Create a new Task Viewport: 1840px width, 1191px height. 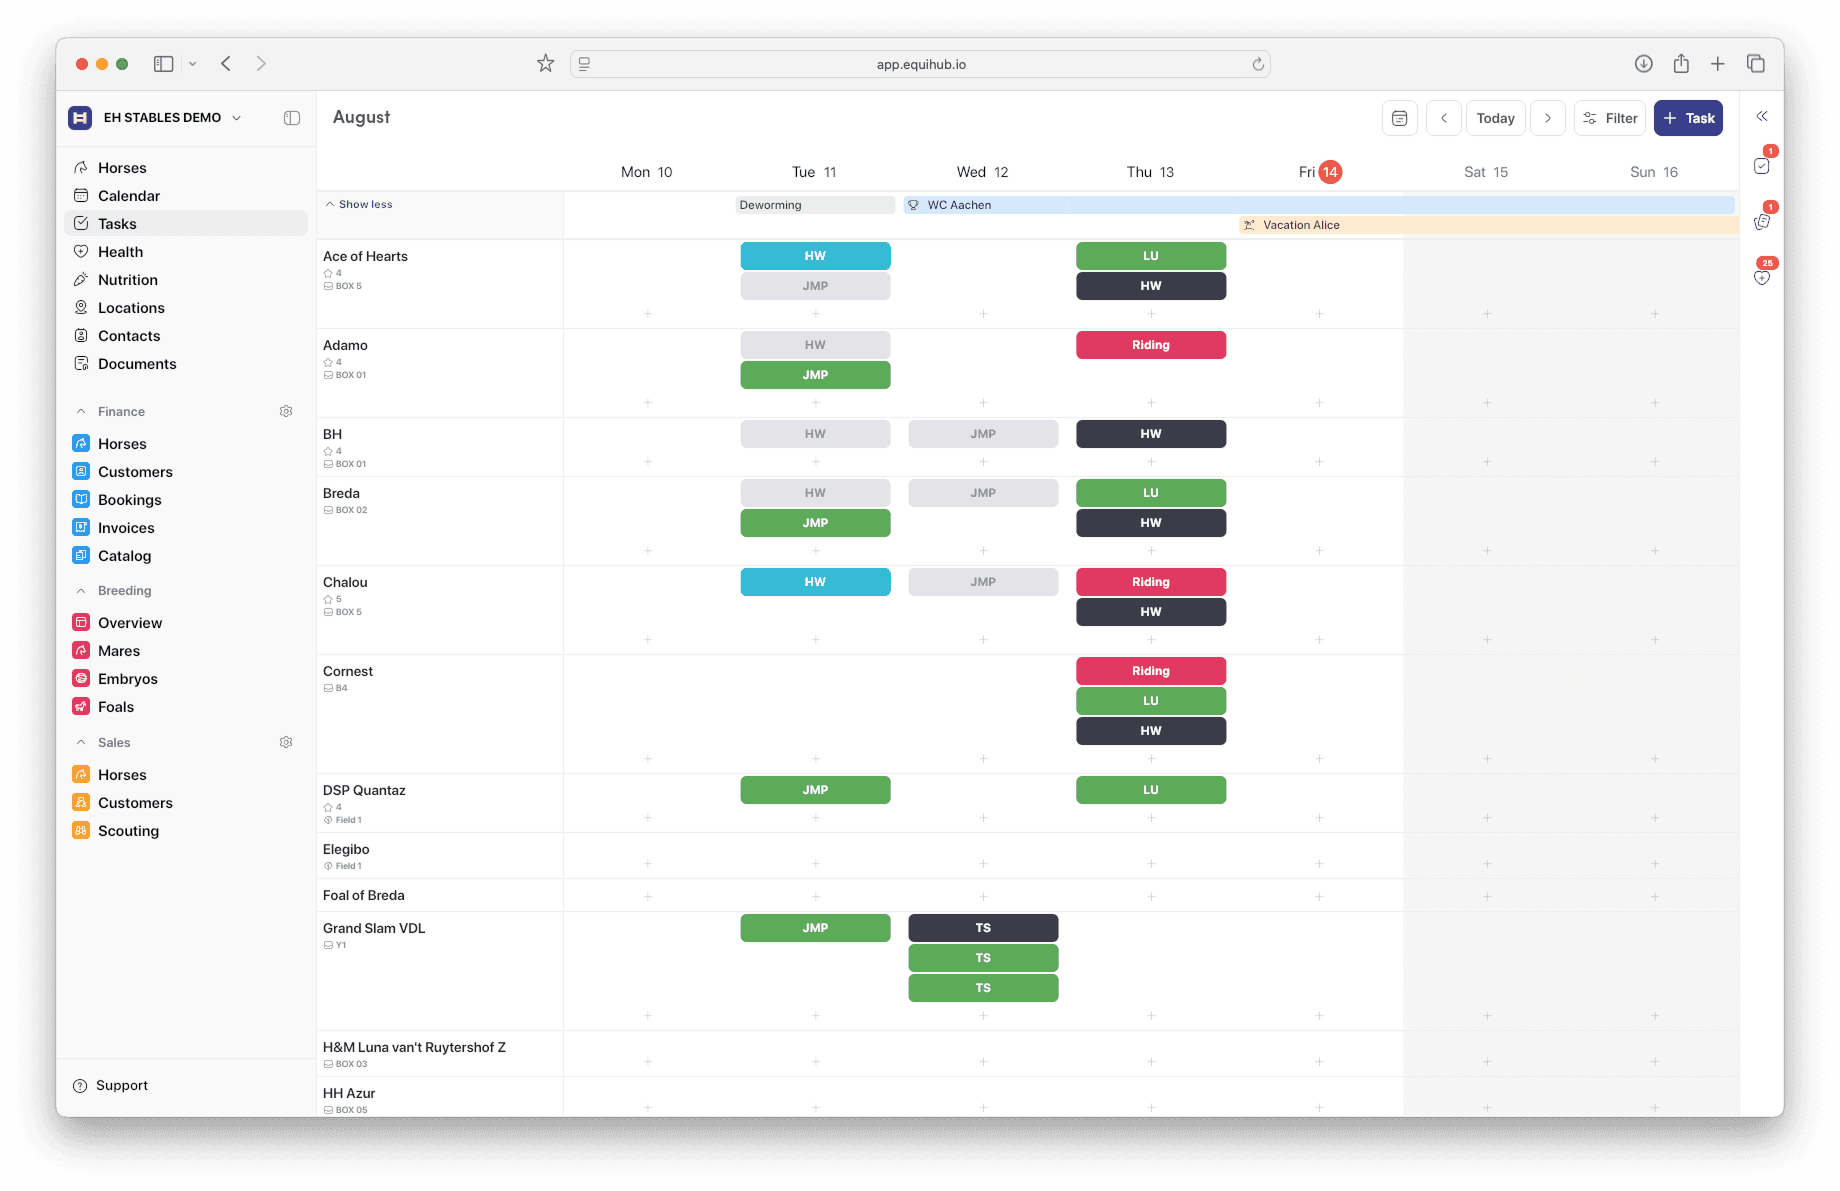1688,118
